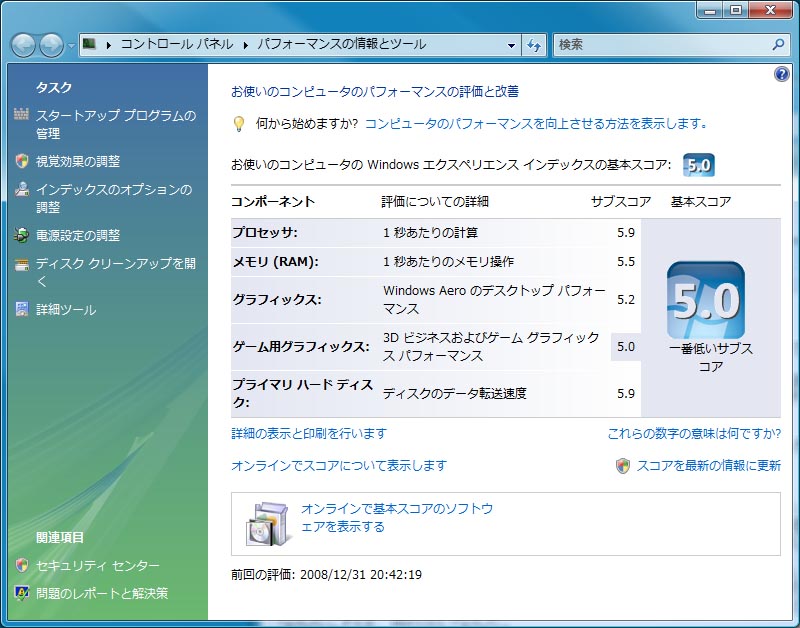Viewport: 800px width, 628px height.
Task: Click the computer icon in address bar
Action: [x=89, y=44]
